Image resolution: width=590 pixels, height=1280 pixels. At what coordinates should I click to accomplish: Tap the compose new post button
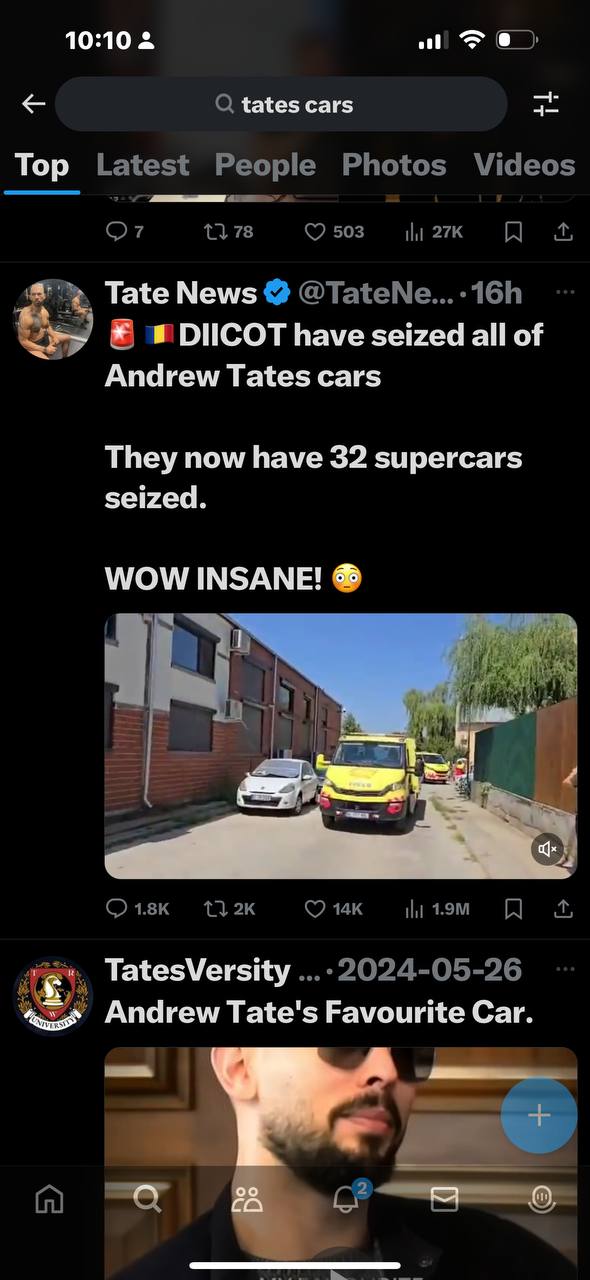point(539,1115)
